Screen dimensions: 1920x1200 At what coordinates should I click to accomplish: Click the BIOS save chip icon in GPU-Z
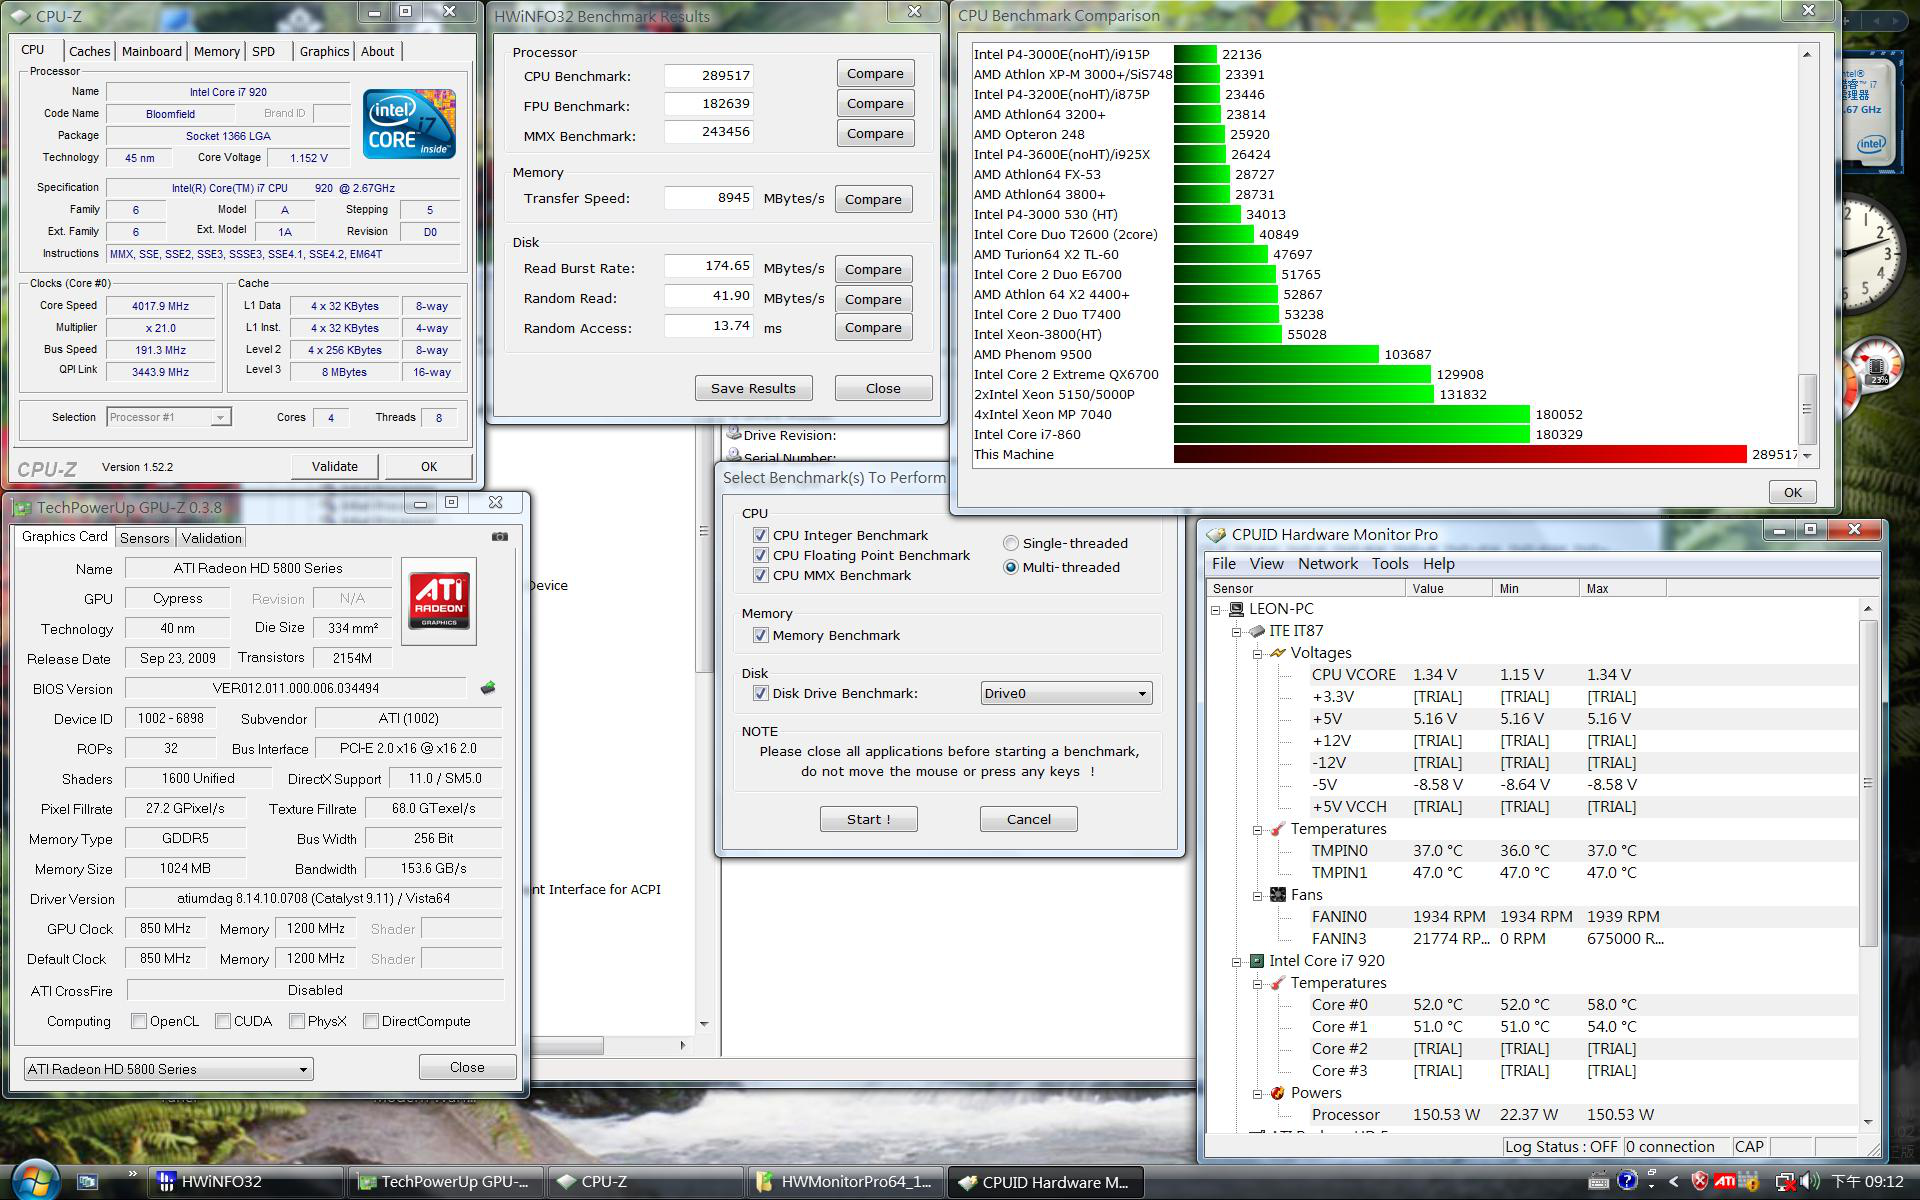pos(488,688)
